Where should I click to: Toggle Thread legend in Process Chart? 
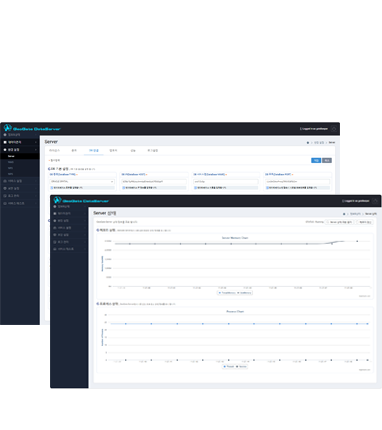click(x=228, y=366)
